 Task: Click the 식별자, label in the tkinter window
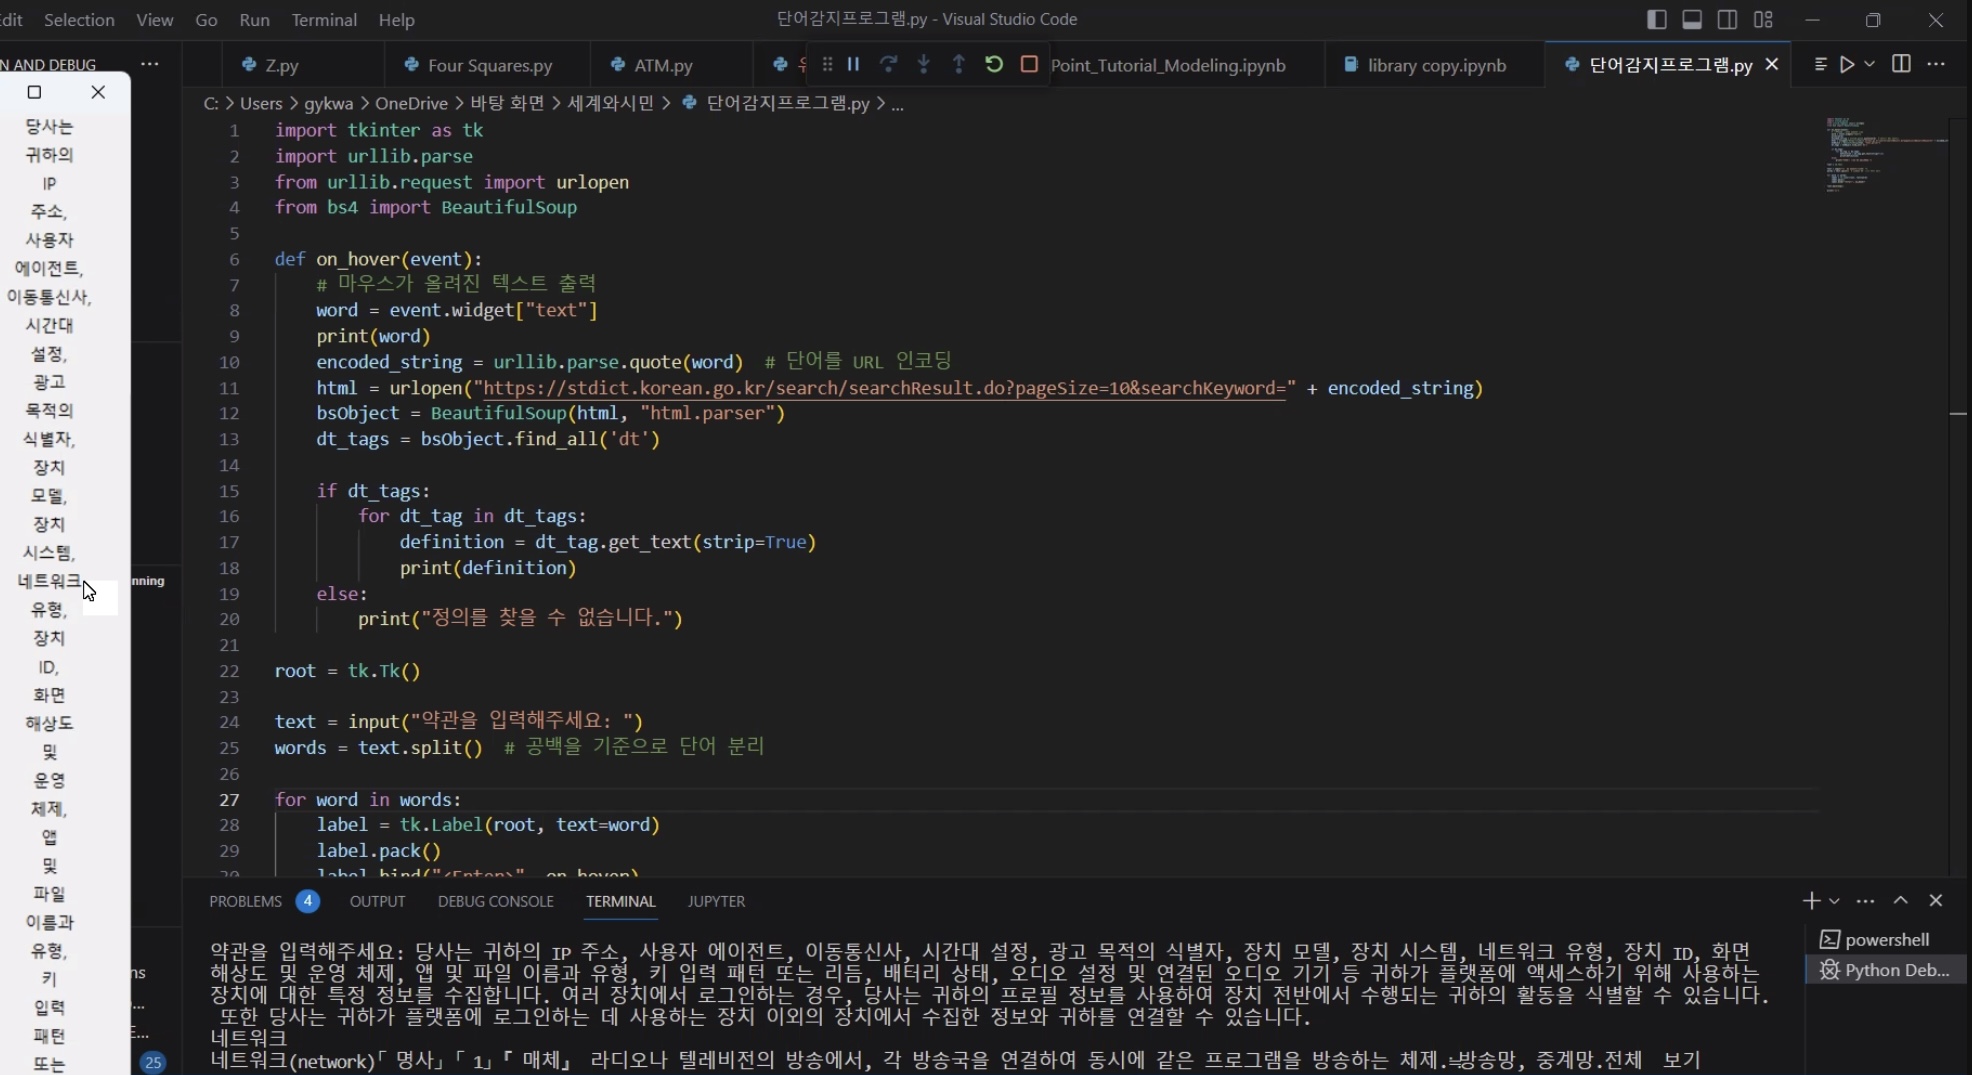coord(49,439)
